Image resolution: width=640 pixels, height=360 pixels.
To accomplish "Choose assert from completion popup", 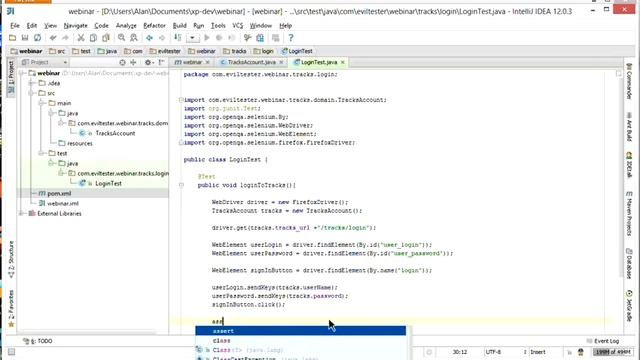I will click(x=301, y=331).
